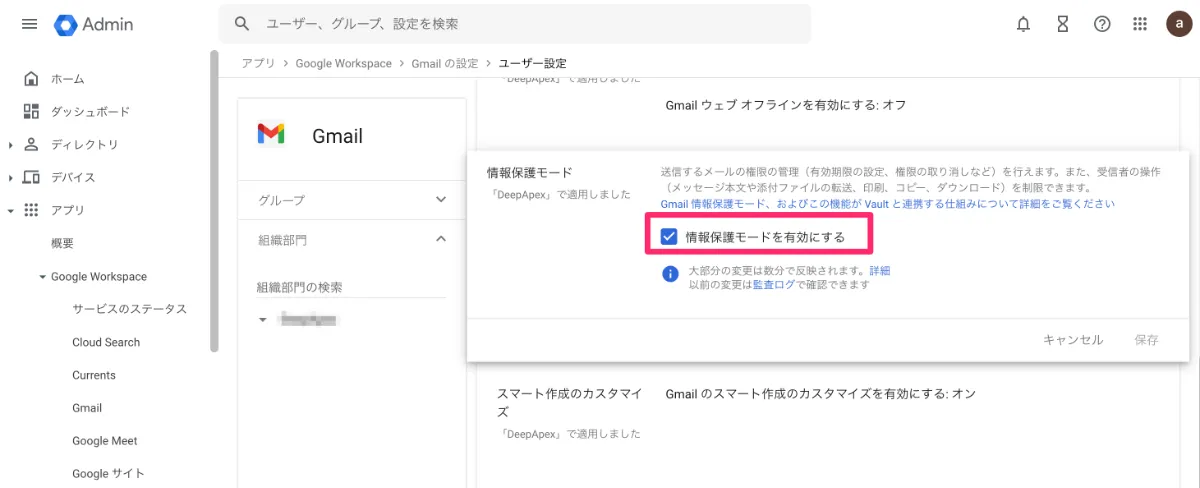
Task: Expand the グループ panel chevron
Action: (x=441, y=200)
